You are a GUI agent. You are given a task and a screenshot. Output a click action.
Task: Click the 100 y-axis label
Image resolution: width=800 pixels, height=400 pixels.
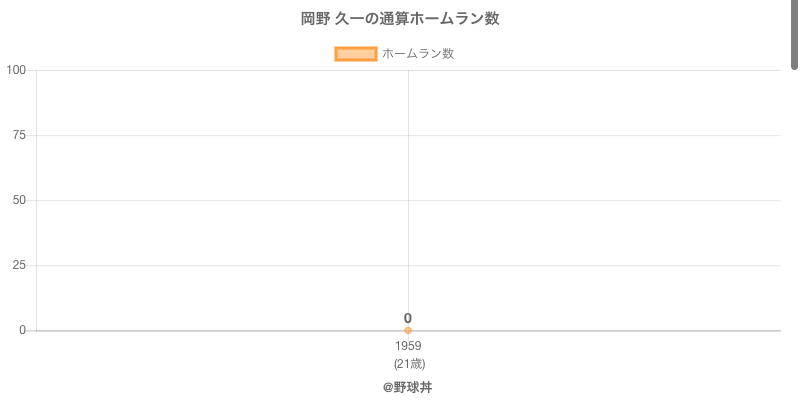16,70
